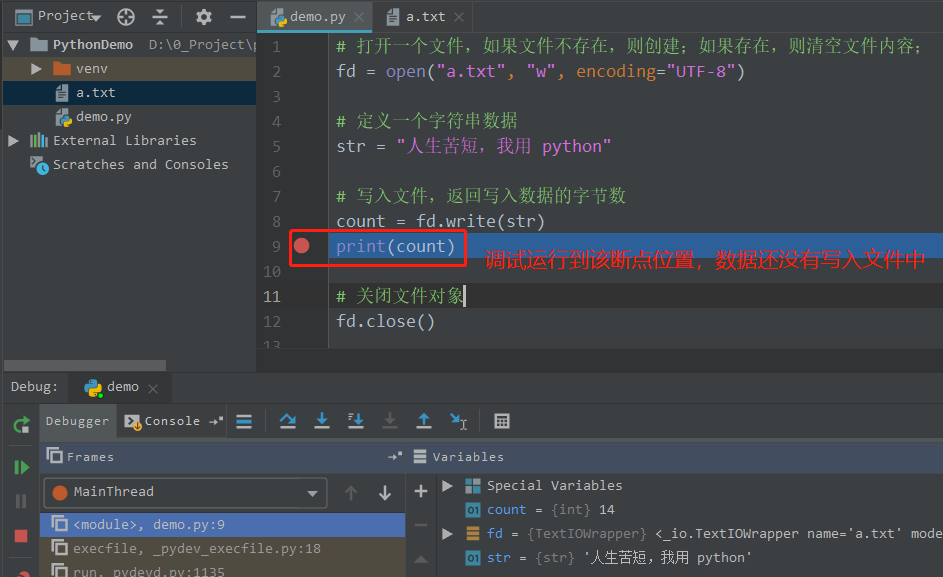This screenshot has height=577, width=943.
Task: Click the Step Into icon
Action: (x=322, y=421)
